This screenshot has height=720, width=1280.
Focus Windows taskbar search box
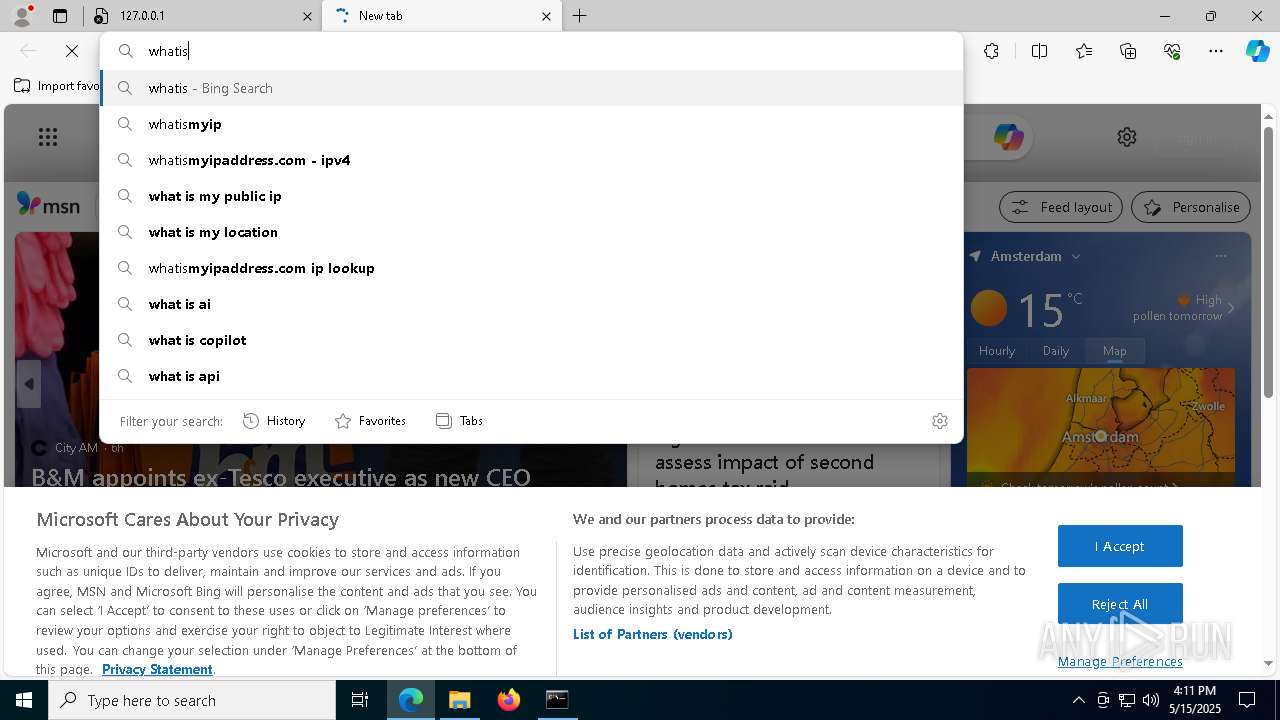192,700
